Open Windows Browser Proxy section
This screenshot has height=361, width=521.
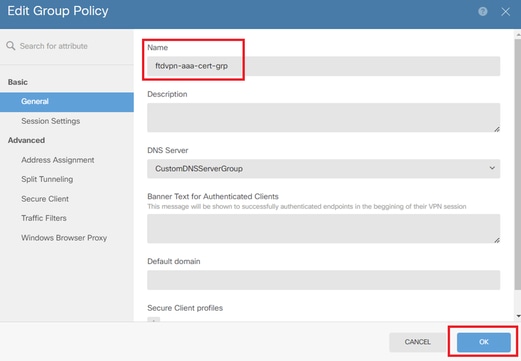tap(64, 238)
